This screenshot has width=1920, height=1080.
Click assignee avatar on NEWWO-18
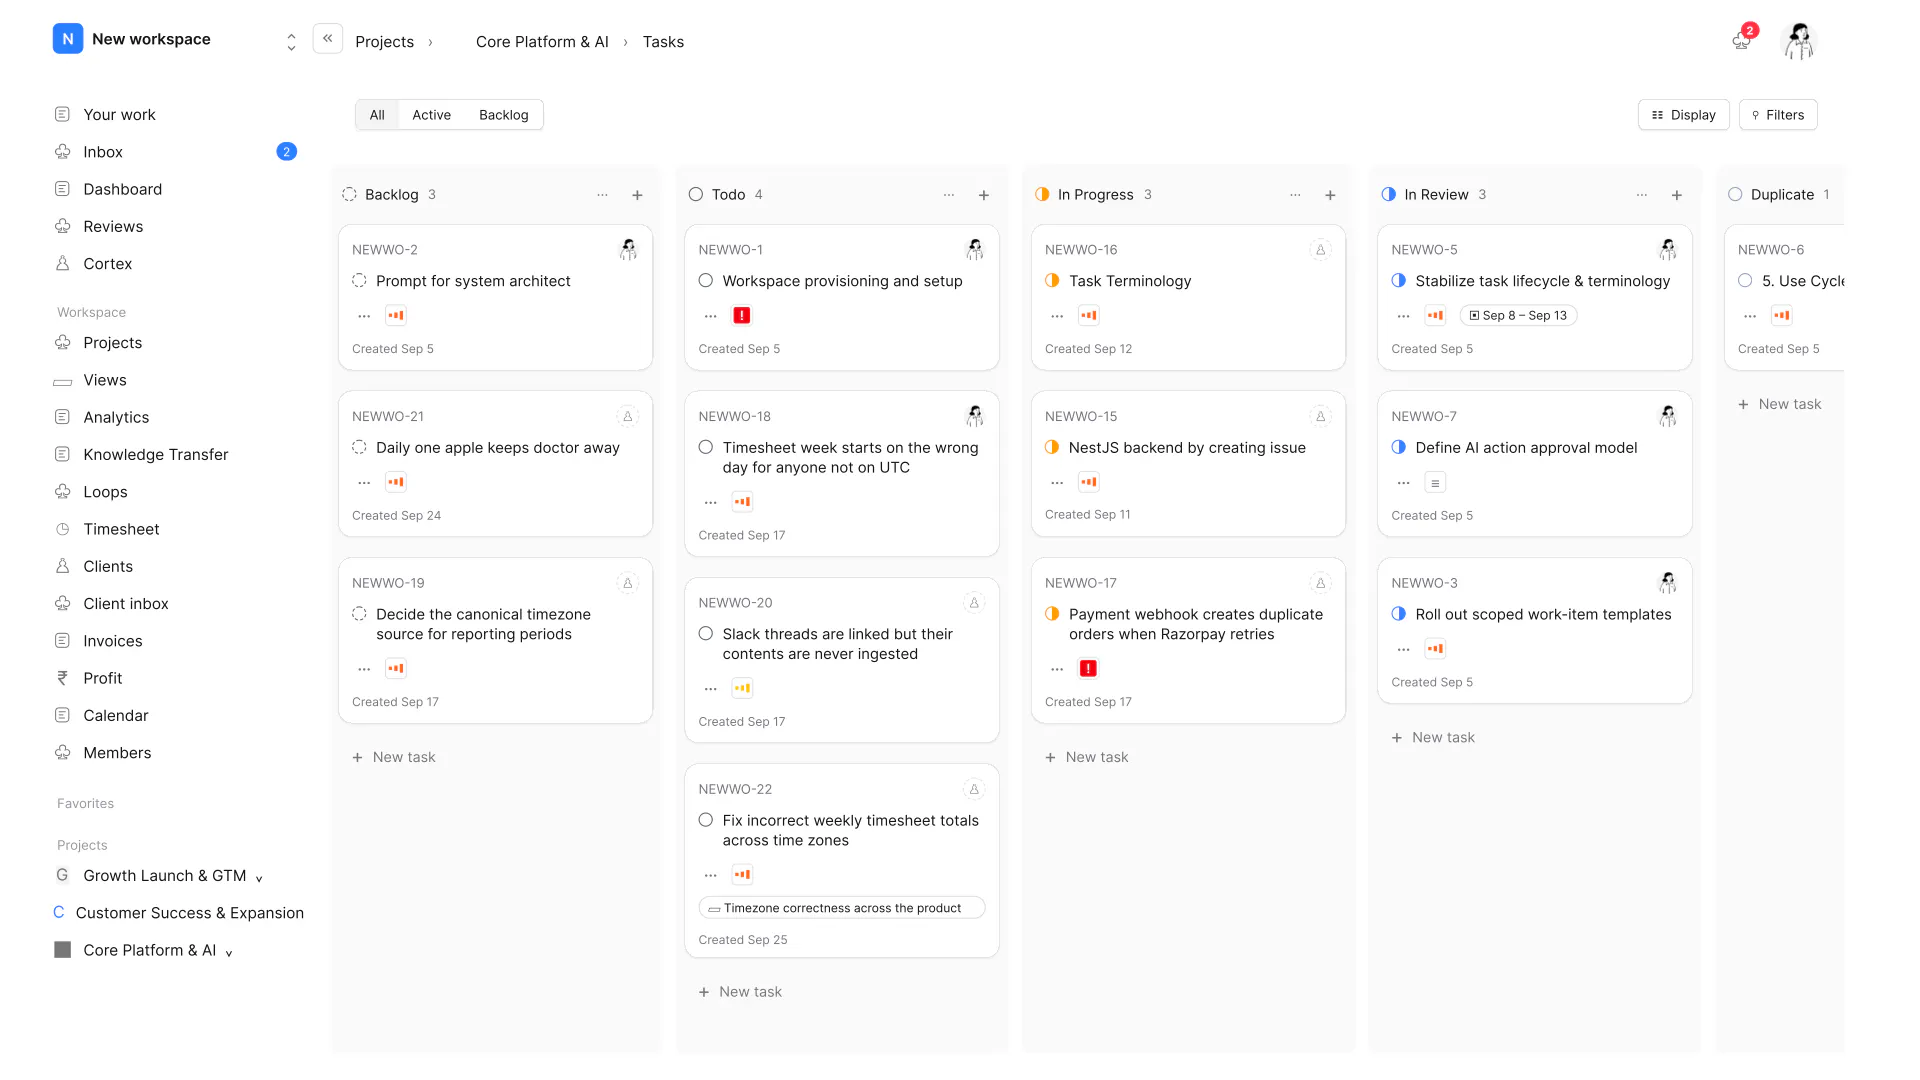coord(974,416)
